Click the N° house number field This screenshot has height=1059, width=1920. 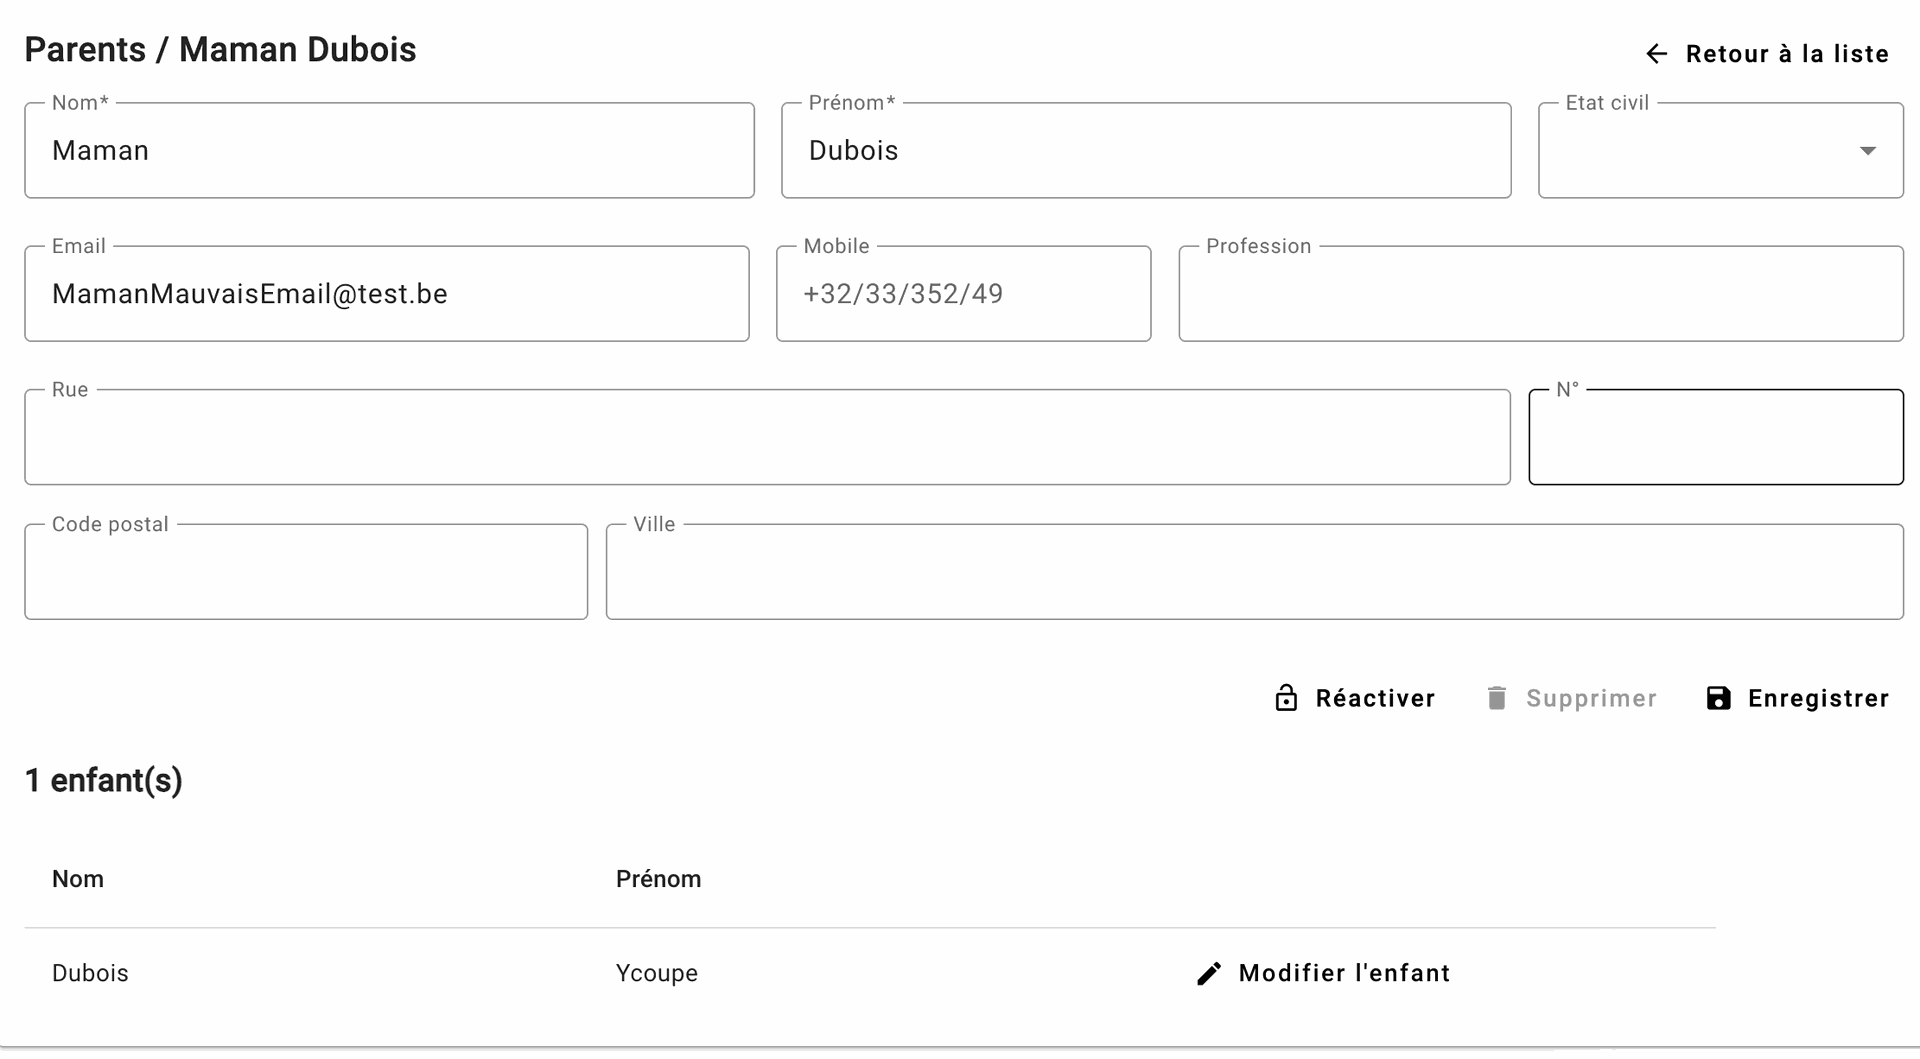(1715, 438)
